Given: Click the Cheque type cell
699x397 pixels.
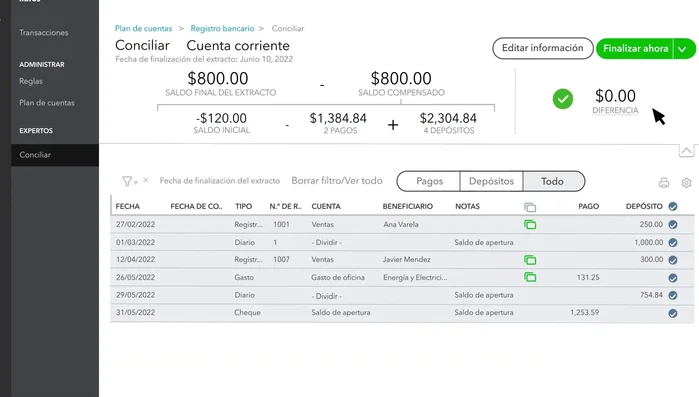Looking at the screenshot, I should pyautogui.click(x=247, y=312).
